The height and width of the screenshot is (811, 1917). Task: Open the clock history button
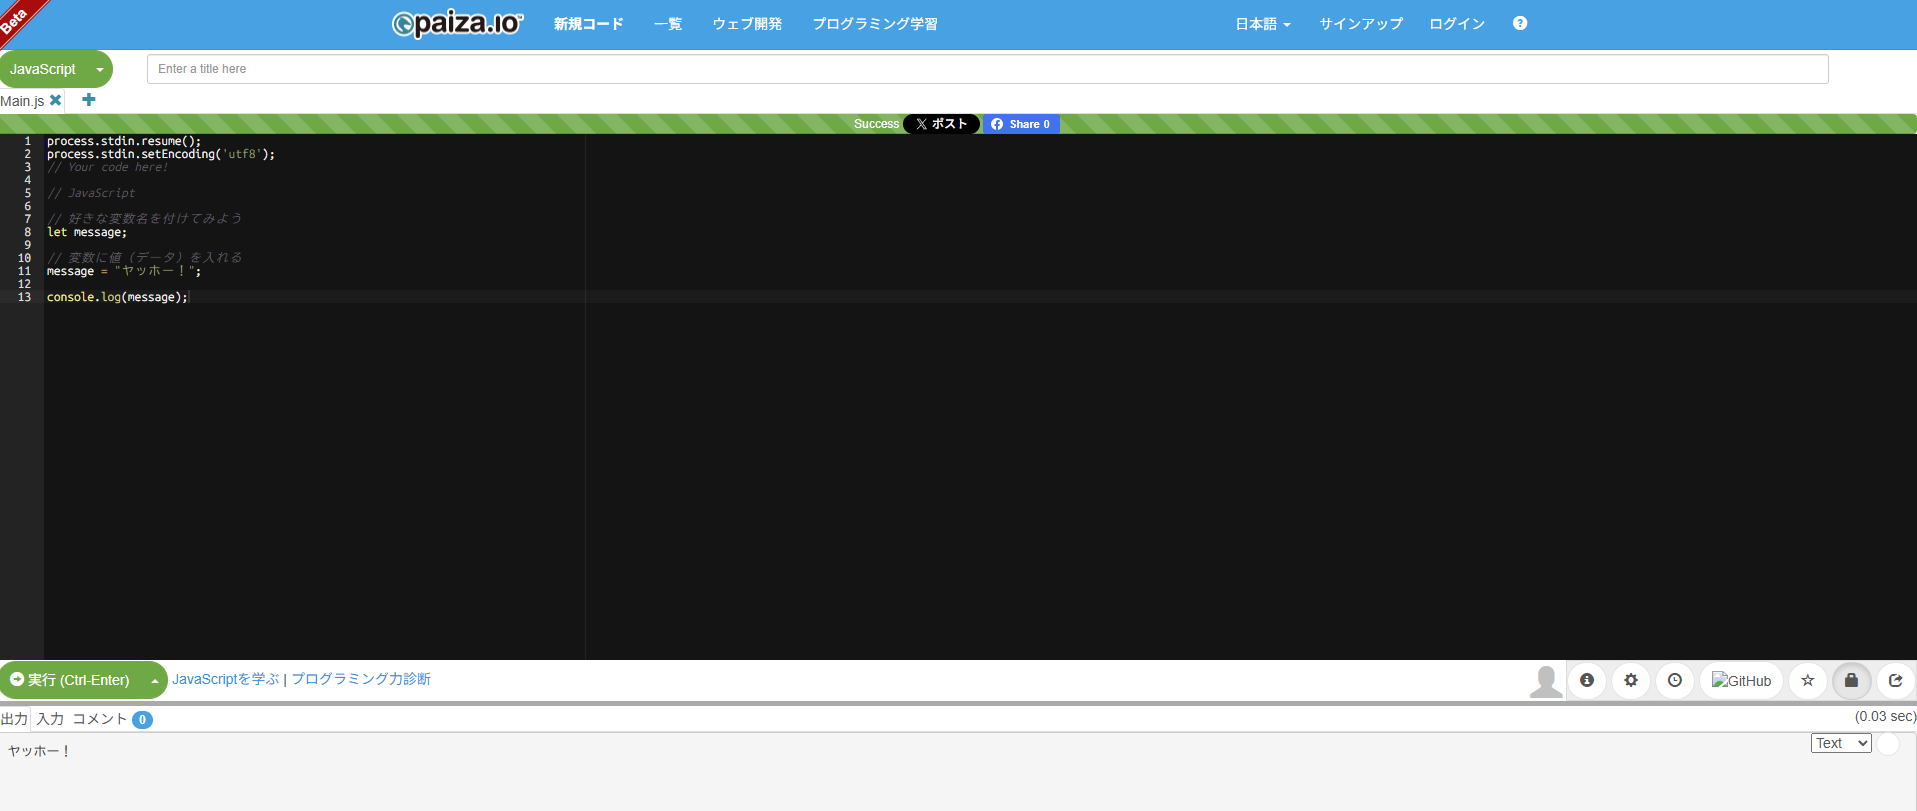pos(1675,680)
